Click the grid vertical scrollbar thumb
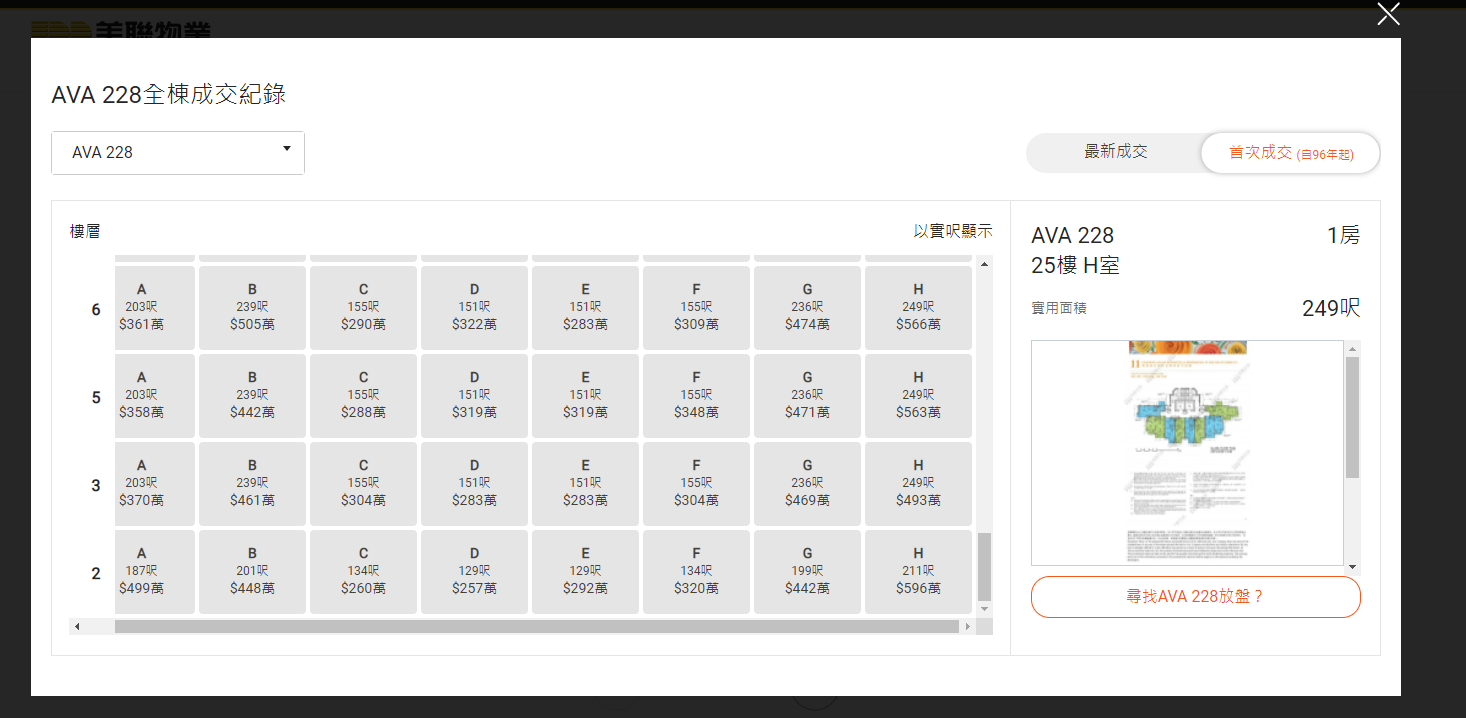The width and height of the screenshot is (1466, 718). (984, 566)
